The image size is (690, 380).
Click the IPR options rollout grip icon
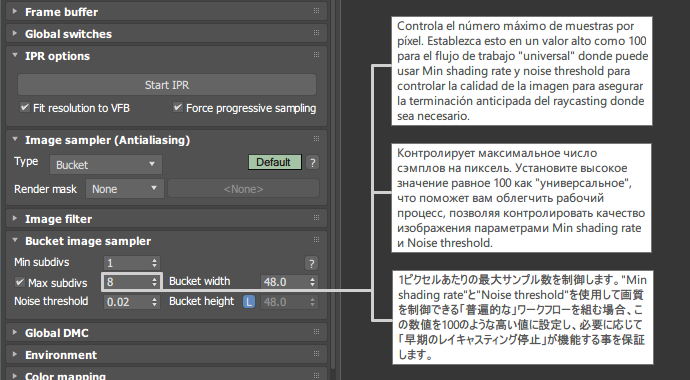[x=316, y=55]
